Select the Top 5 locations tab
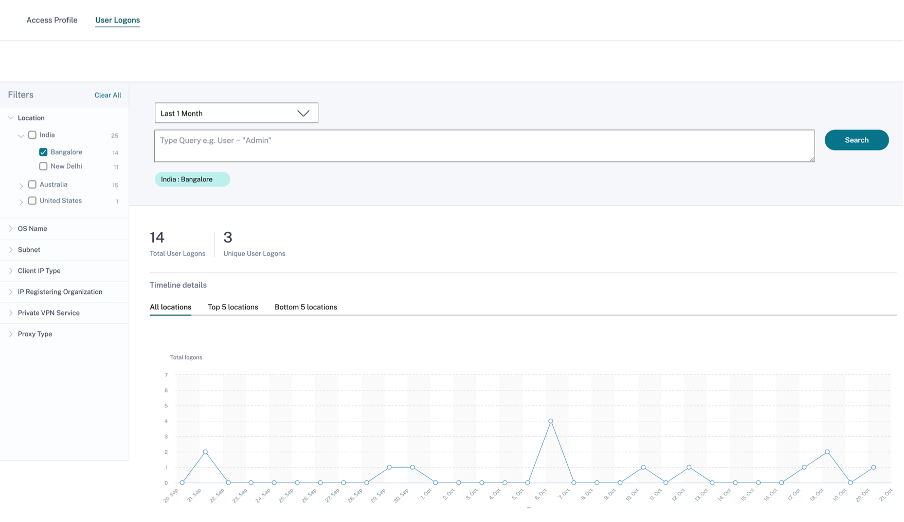904x522 pixels. [233, 307]
